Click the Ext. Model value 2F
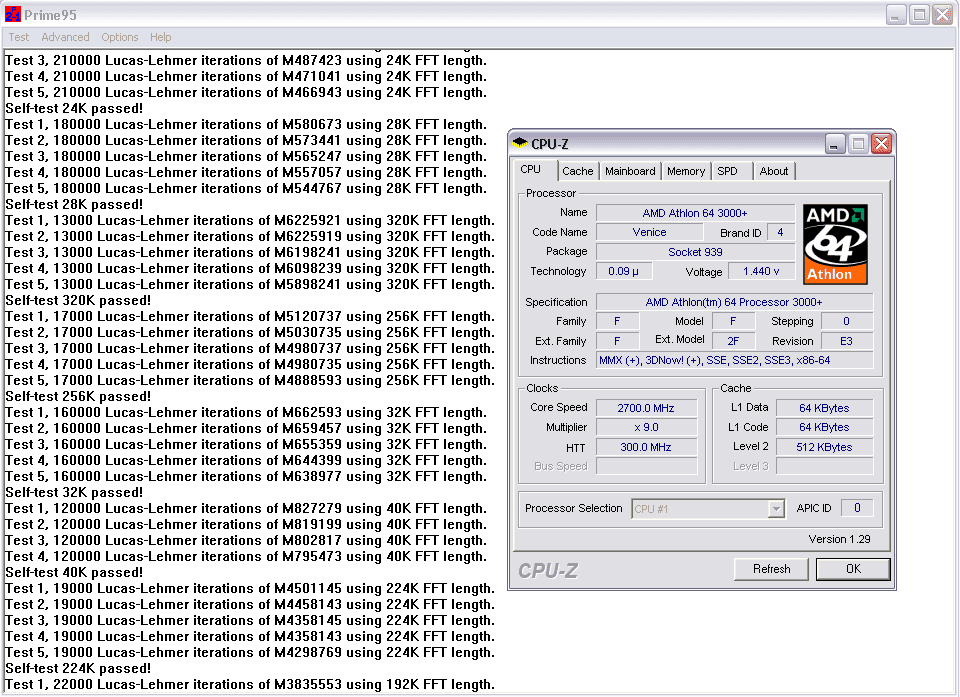 pos(733,341)
